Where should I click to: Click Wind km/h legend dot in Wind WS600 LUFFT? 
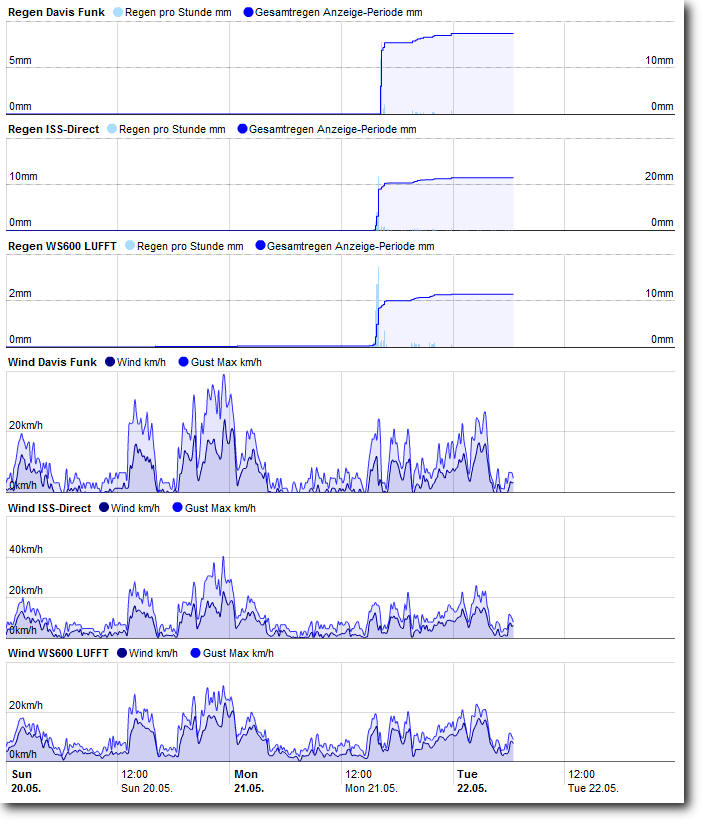click(x=123, y=653)
